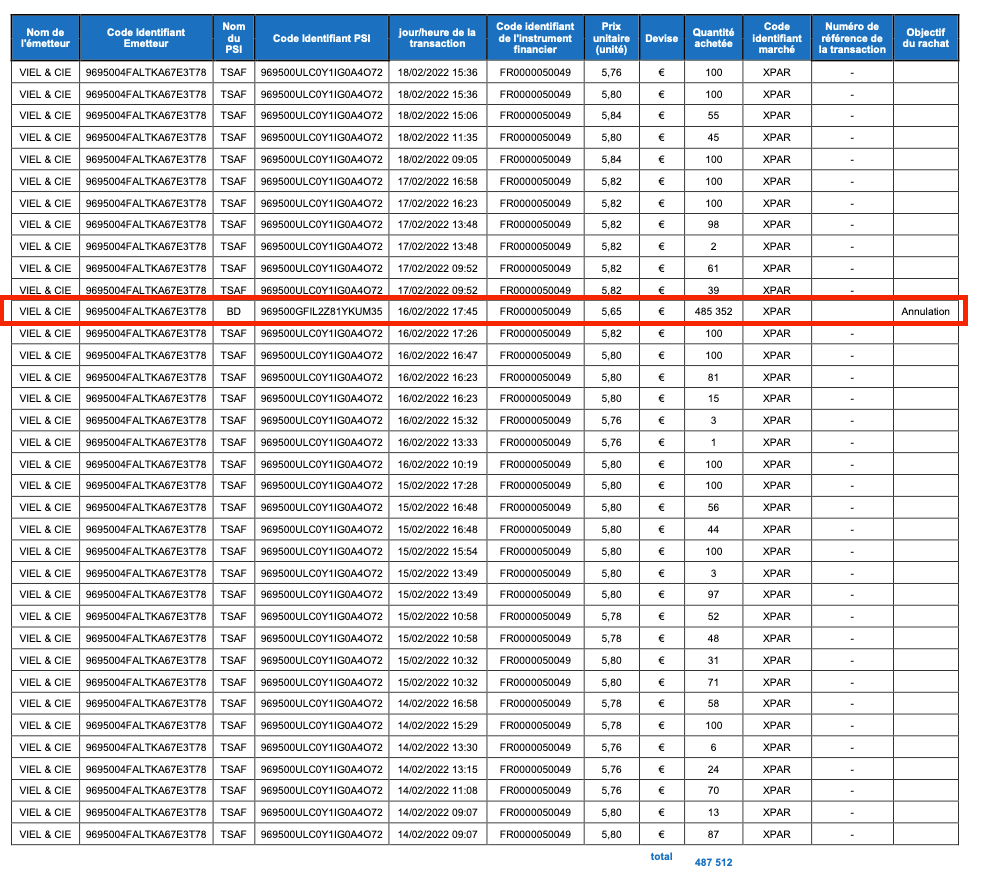Click the 'Quantité achetée' column header

[713, 38]
